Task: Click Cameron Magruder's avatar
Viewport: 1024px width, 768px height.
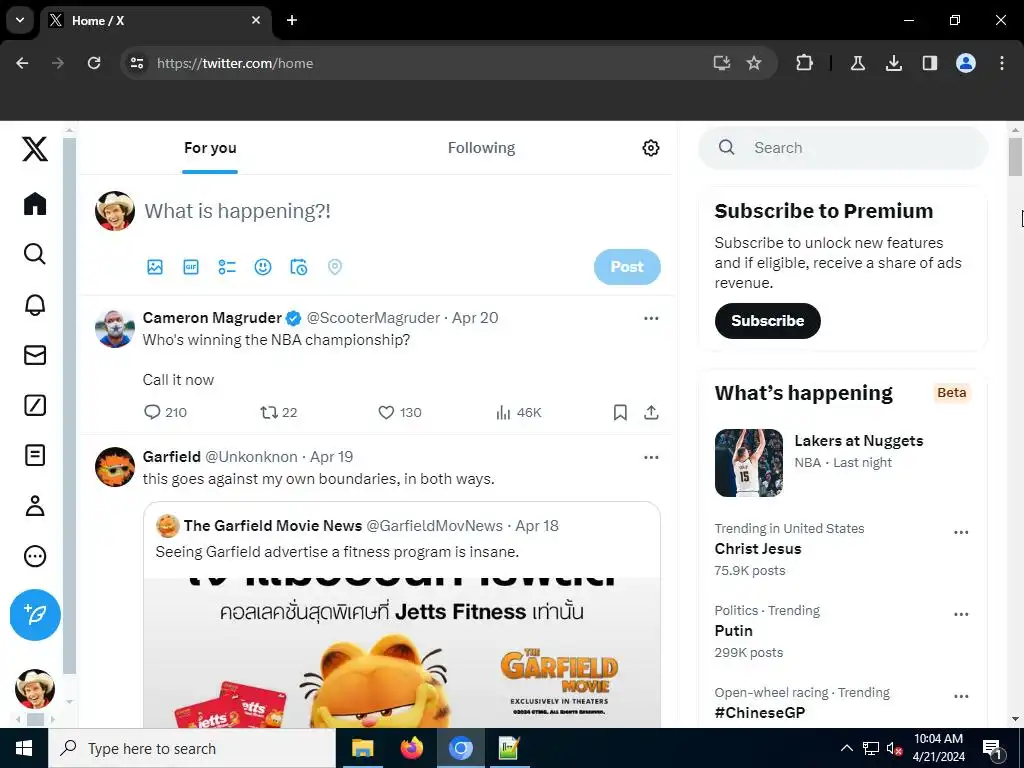Action: [x=115, y=329]
